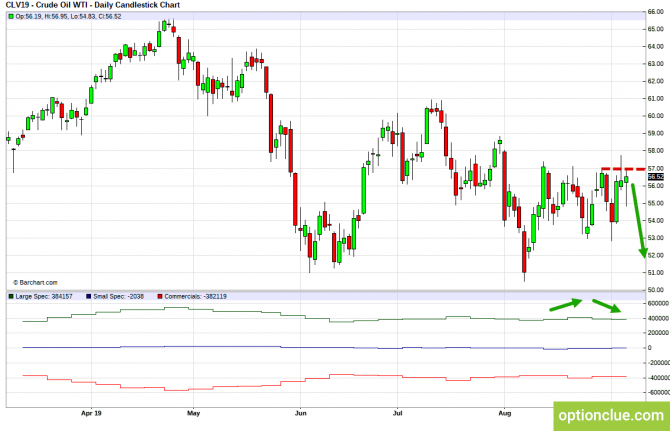670x431 pixels.
Task: Click the 50.00 price axis label
Action: [655, 290]
